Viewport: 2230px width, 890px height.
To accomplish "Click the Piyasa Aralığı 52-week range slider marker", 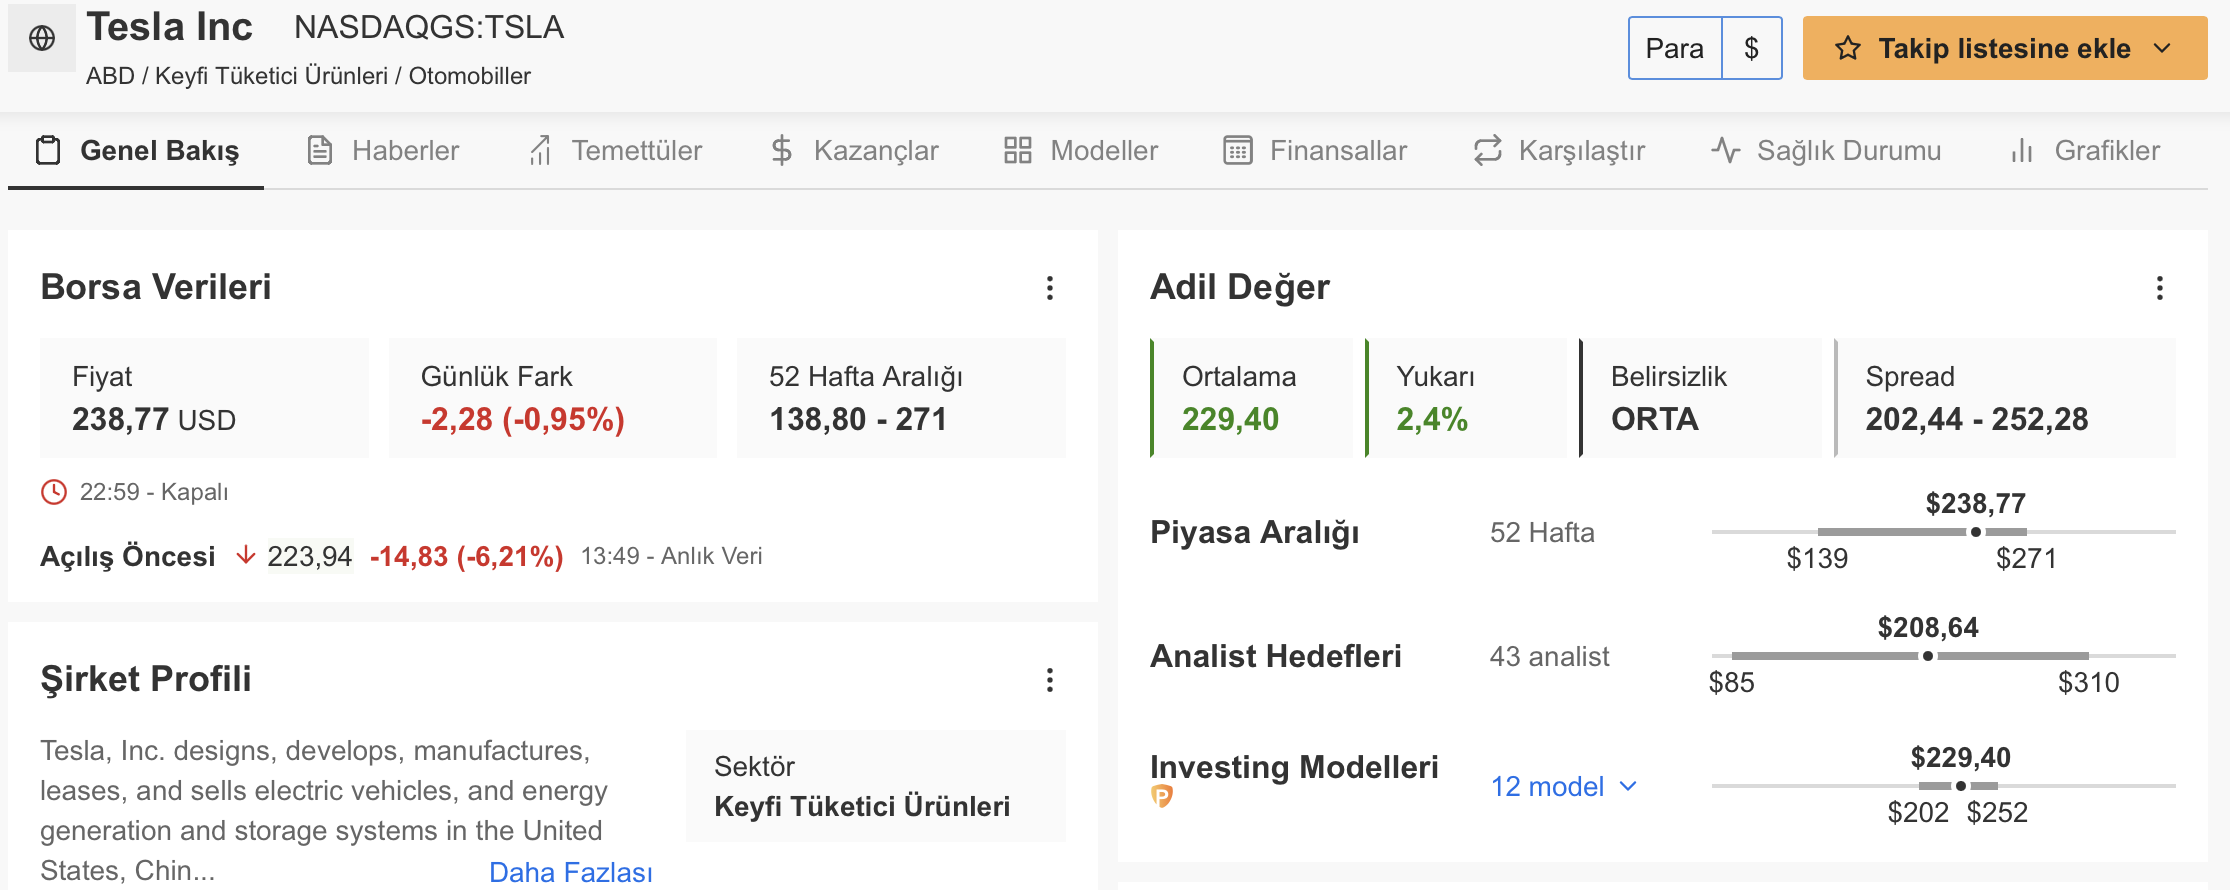I will (x=1976, y=532).
